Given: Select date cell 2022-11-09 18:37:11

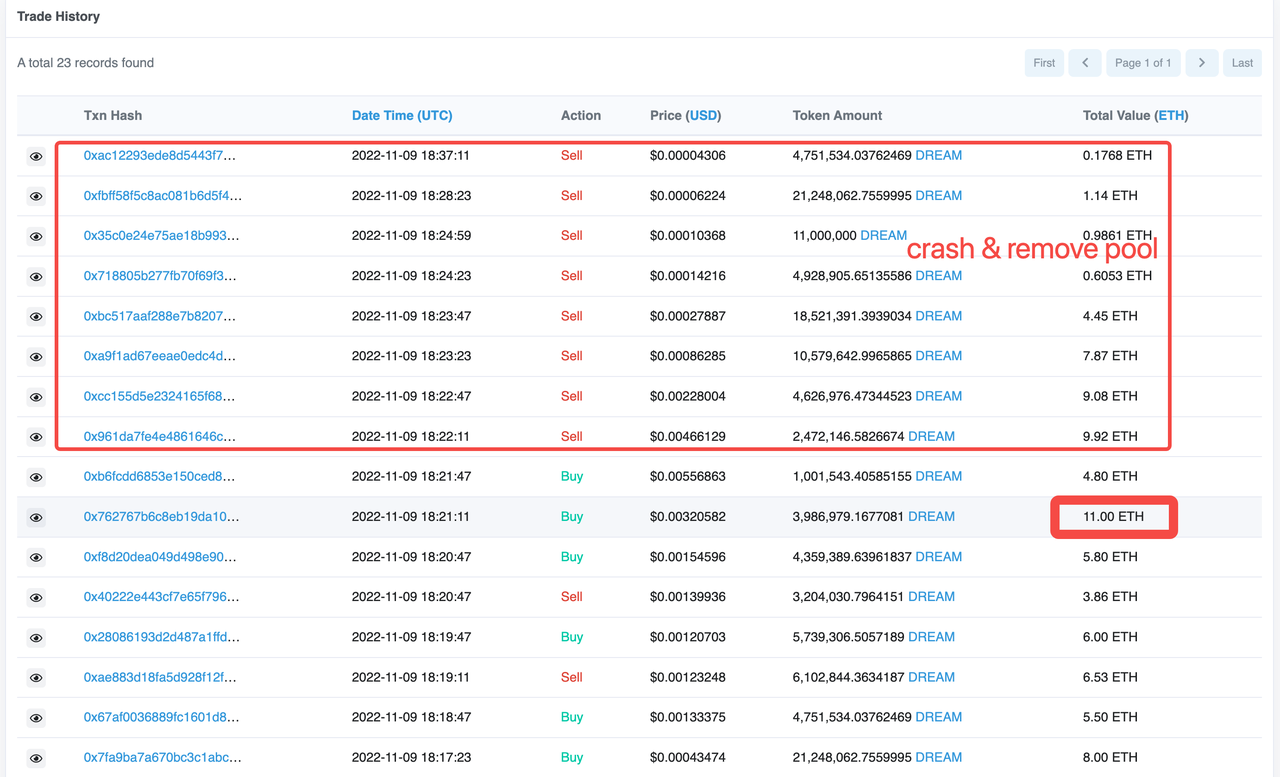Looking at the screenshot, I should point(411,156).
